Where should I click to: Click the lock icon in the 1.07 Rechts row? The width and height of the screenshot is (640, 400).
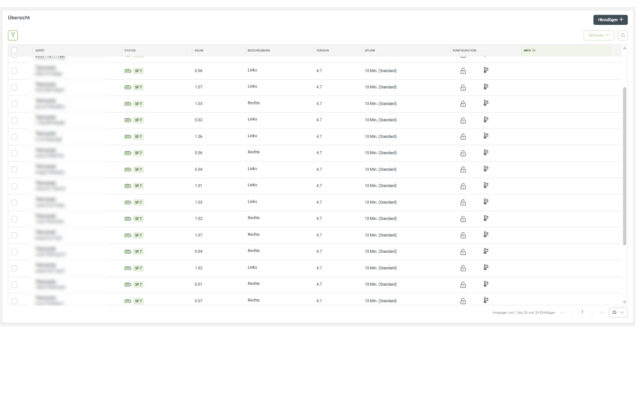[463, 235]
